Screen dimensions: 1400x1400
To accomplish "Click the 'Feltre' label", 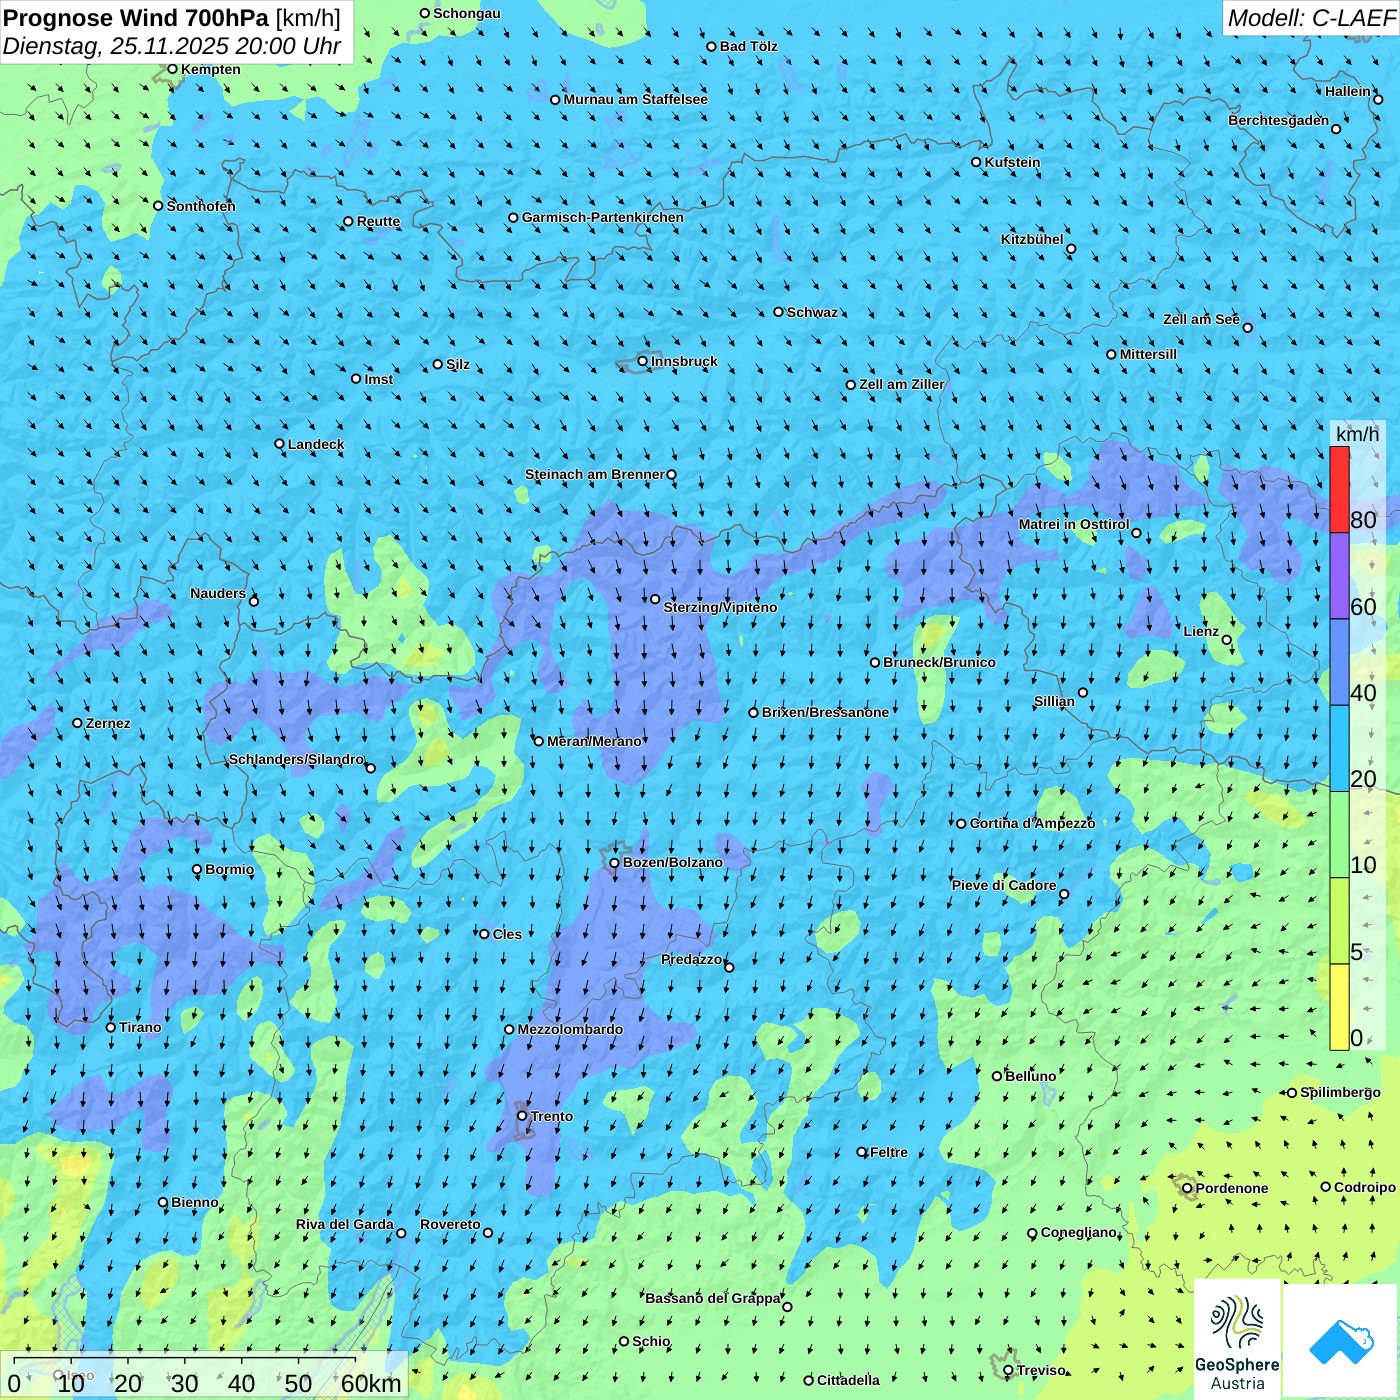I will [889, 1152].
